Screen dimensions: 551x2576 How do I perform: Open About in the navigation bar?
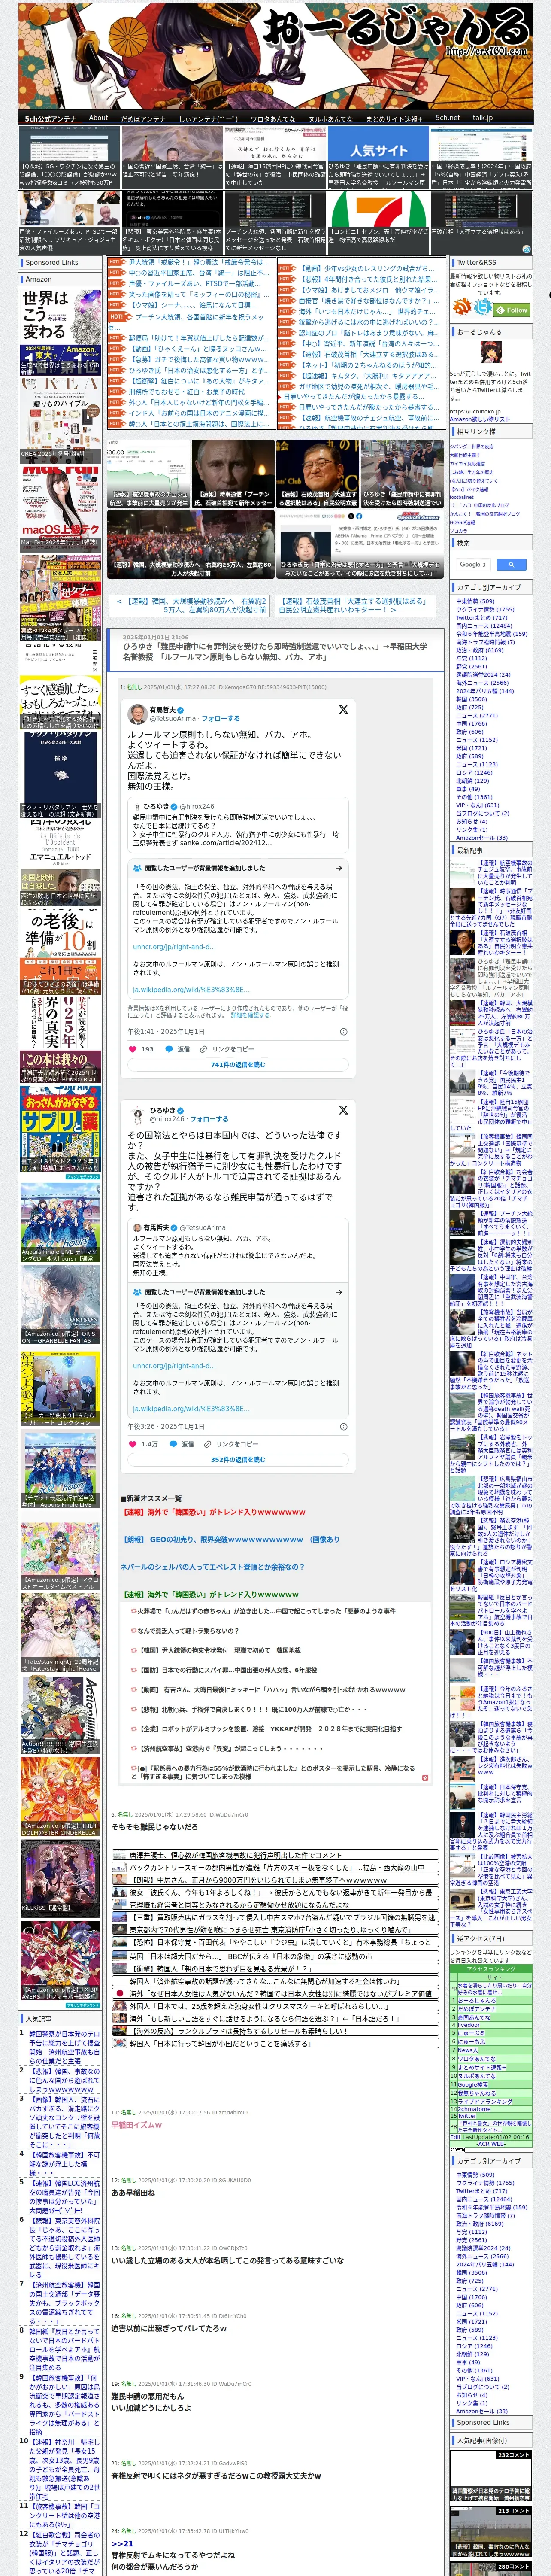pos(98,118)
